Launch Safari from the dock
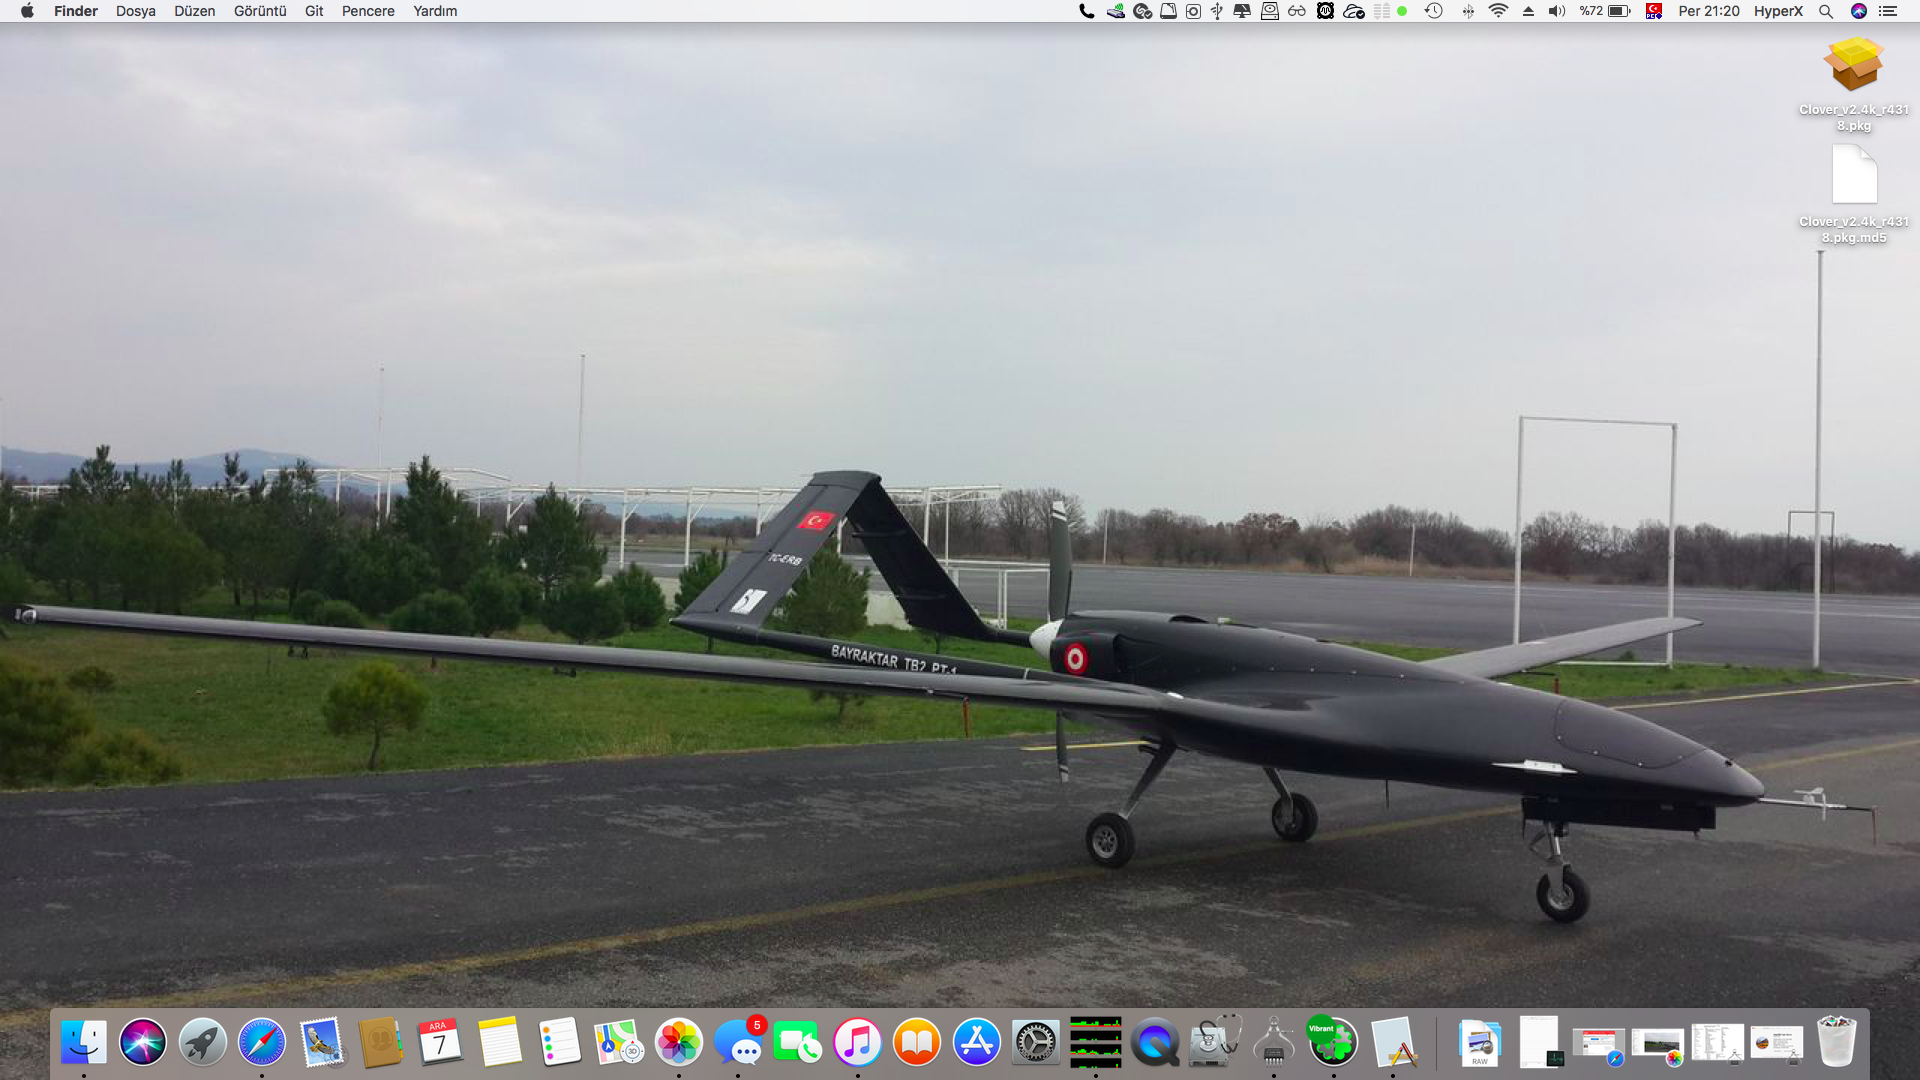The image size is (1920, 1080). click(x=262, y=1043)
